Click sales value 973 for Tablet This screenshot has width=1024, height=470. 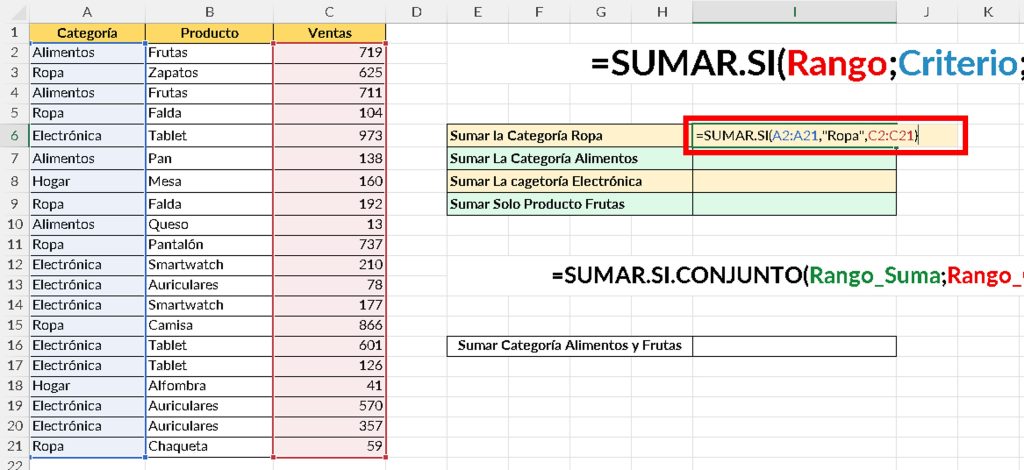click(329, 135)
